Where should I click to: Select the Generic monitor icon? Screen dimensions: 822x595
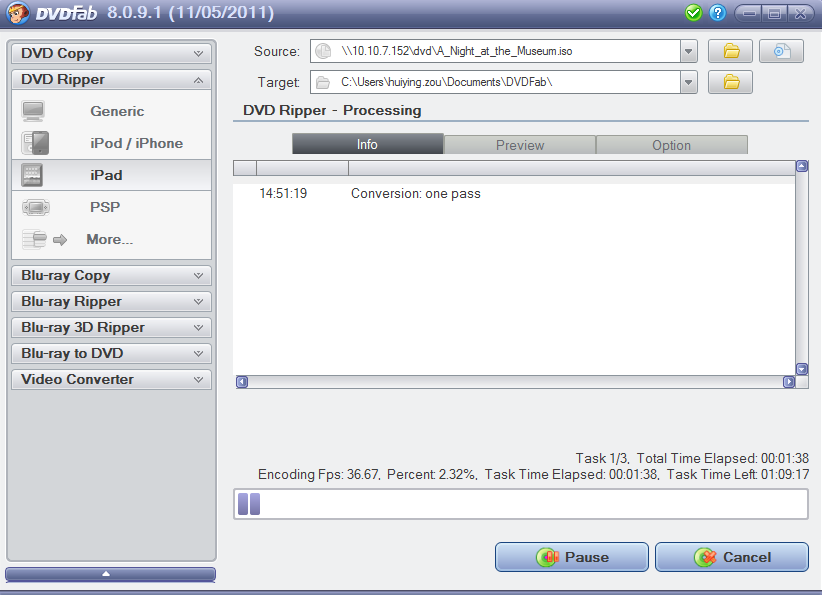[33, 111]
